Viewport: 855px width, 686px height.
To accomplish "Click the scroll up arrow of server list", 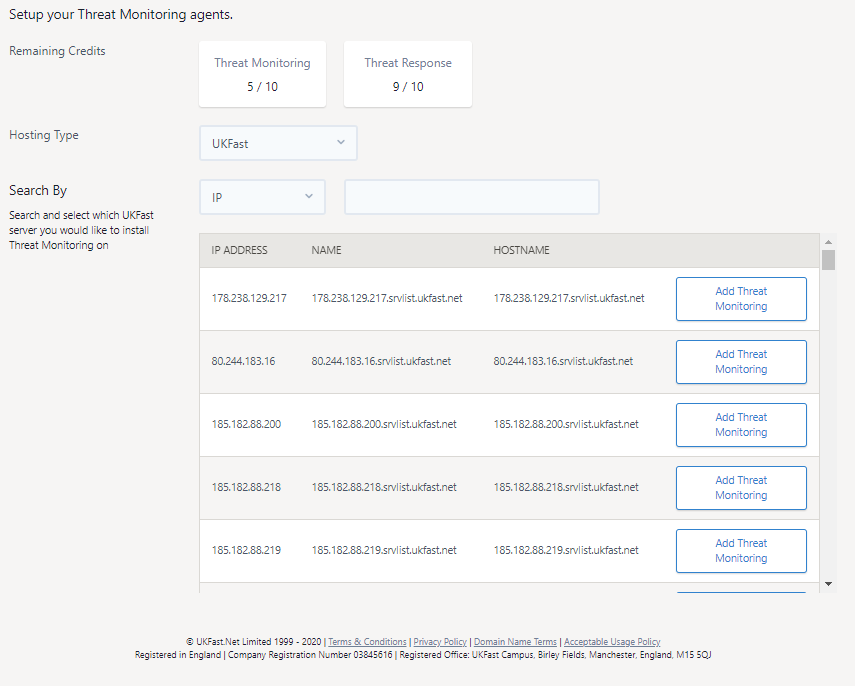I will coord(828,241).
